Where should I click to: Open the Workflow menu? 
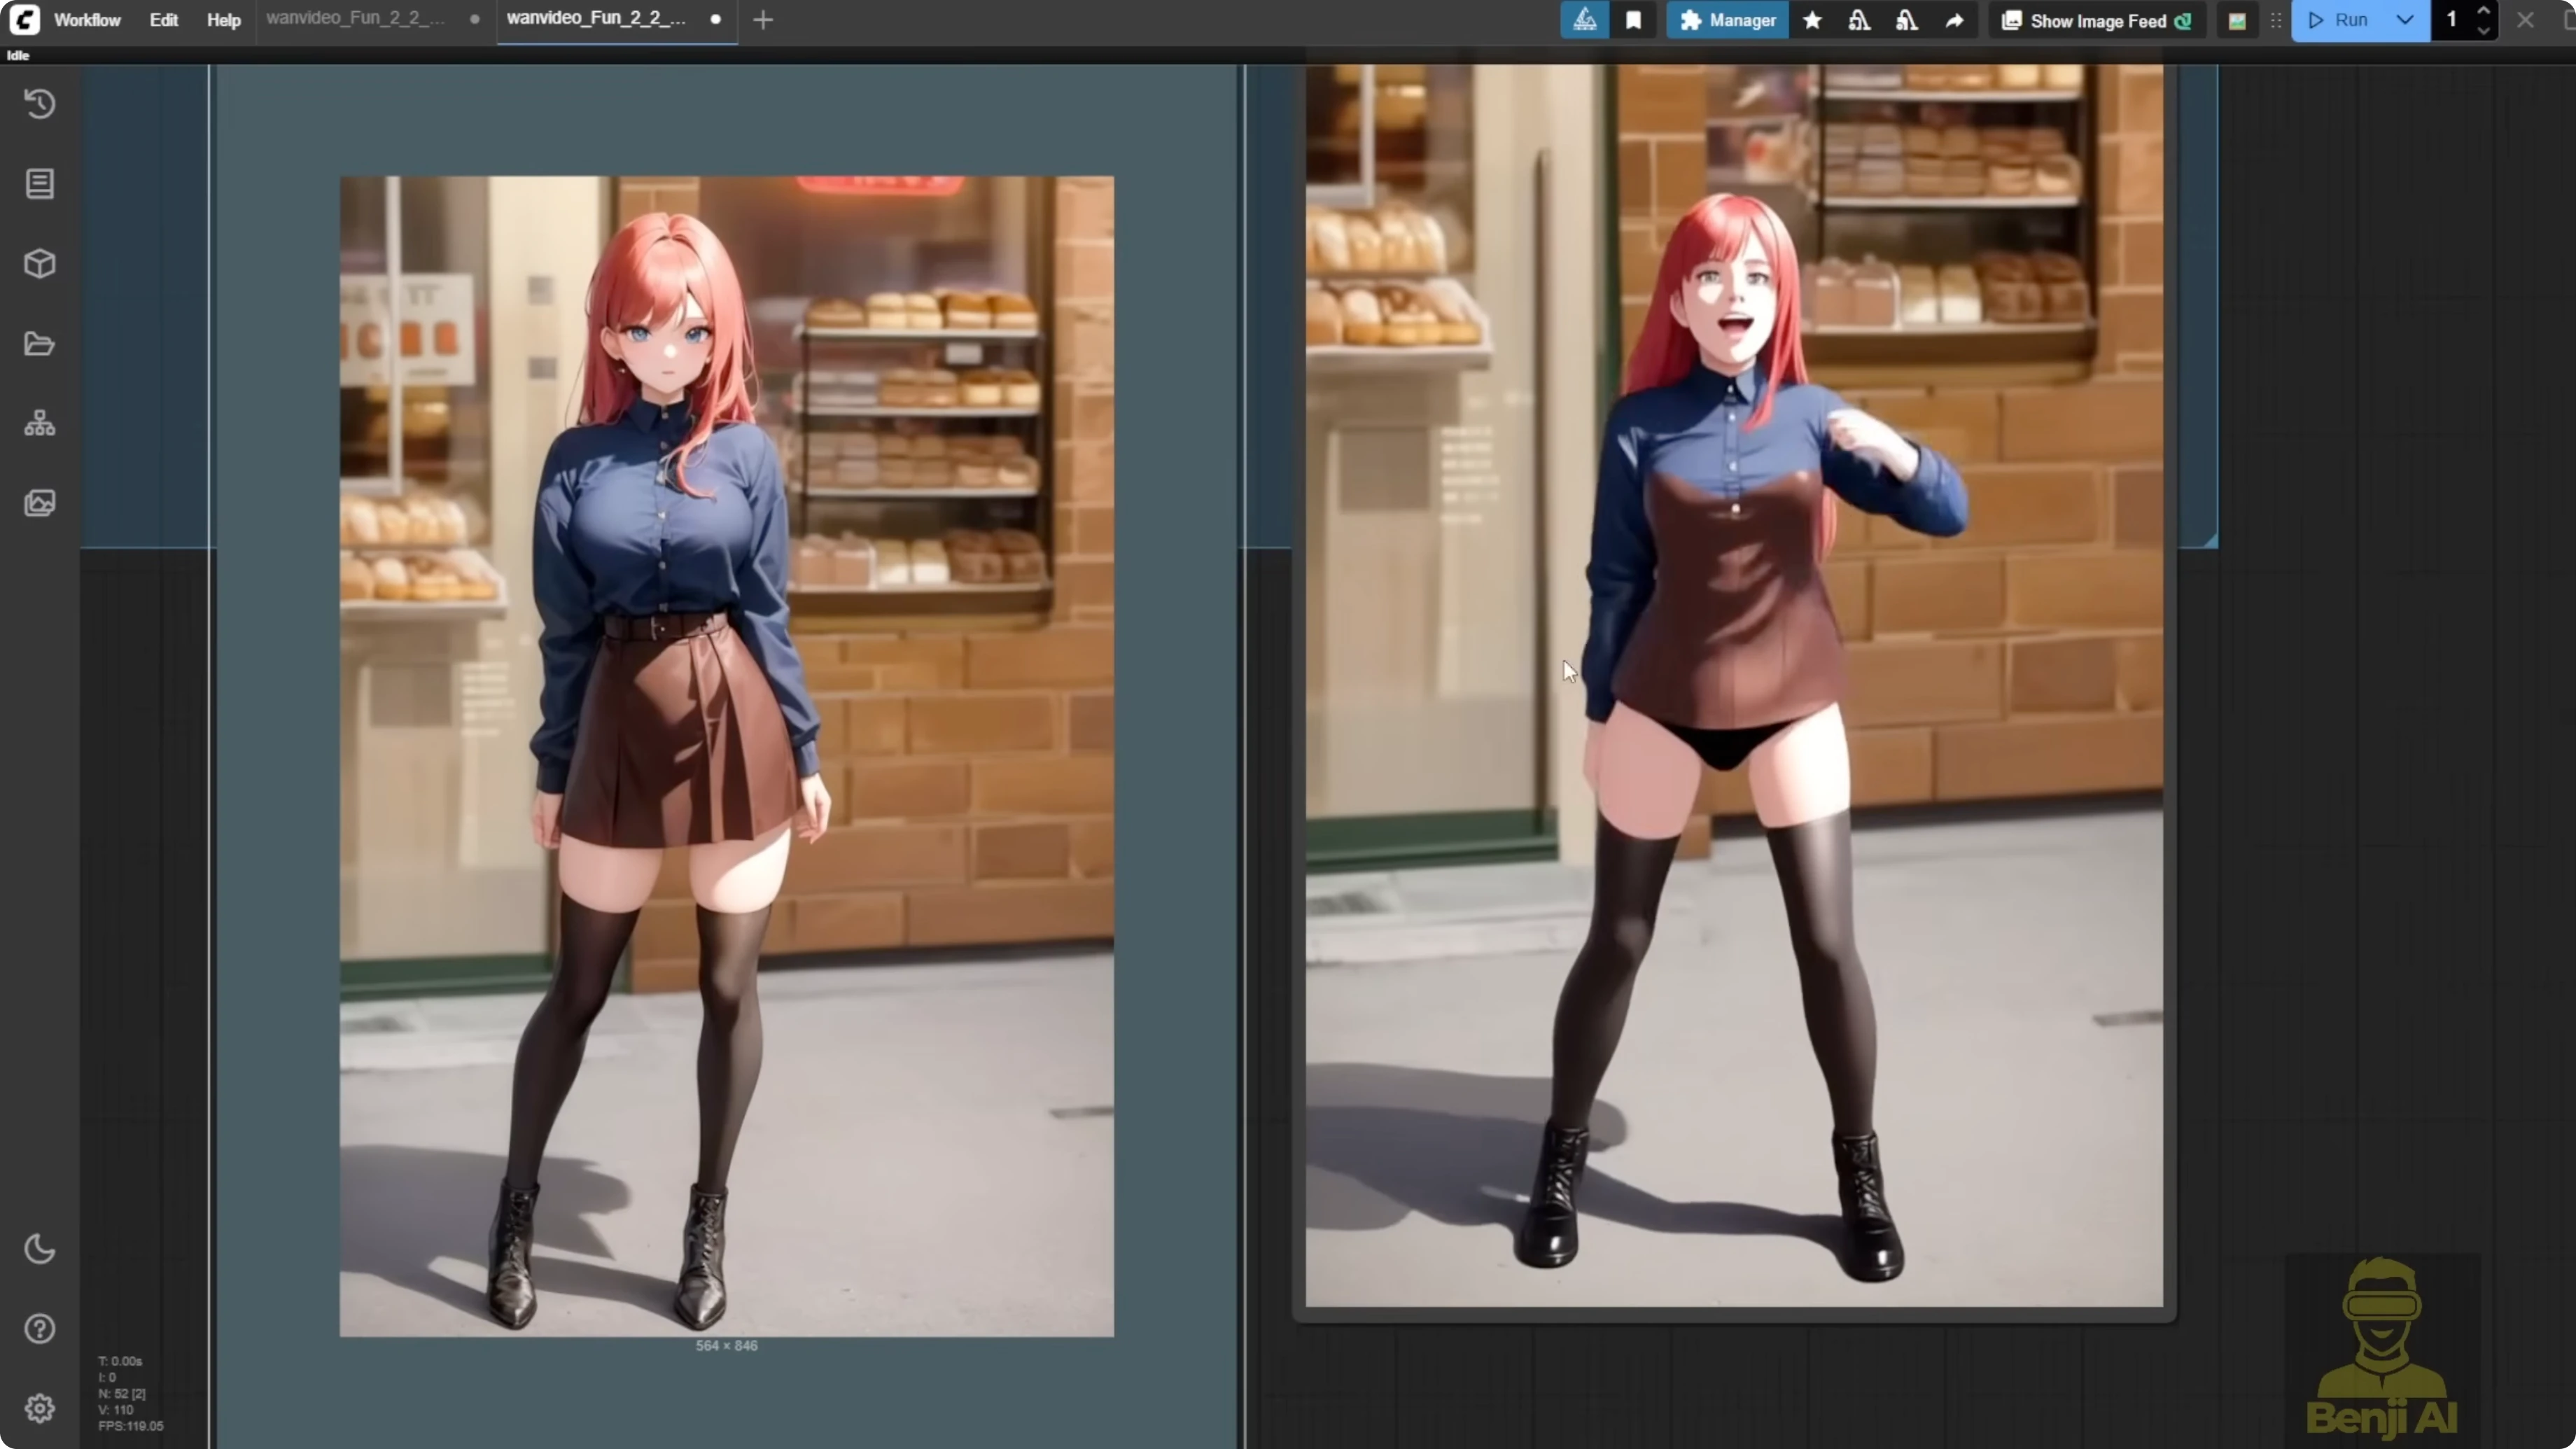pyautogui.click(x=87, y=20)
